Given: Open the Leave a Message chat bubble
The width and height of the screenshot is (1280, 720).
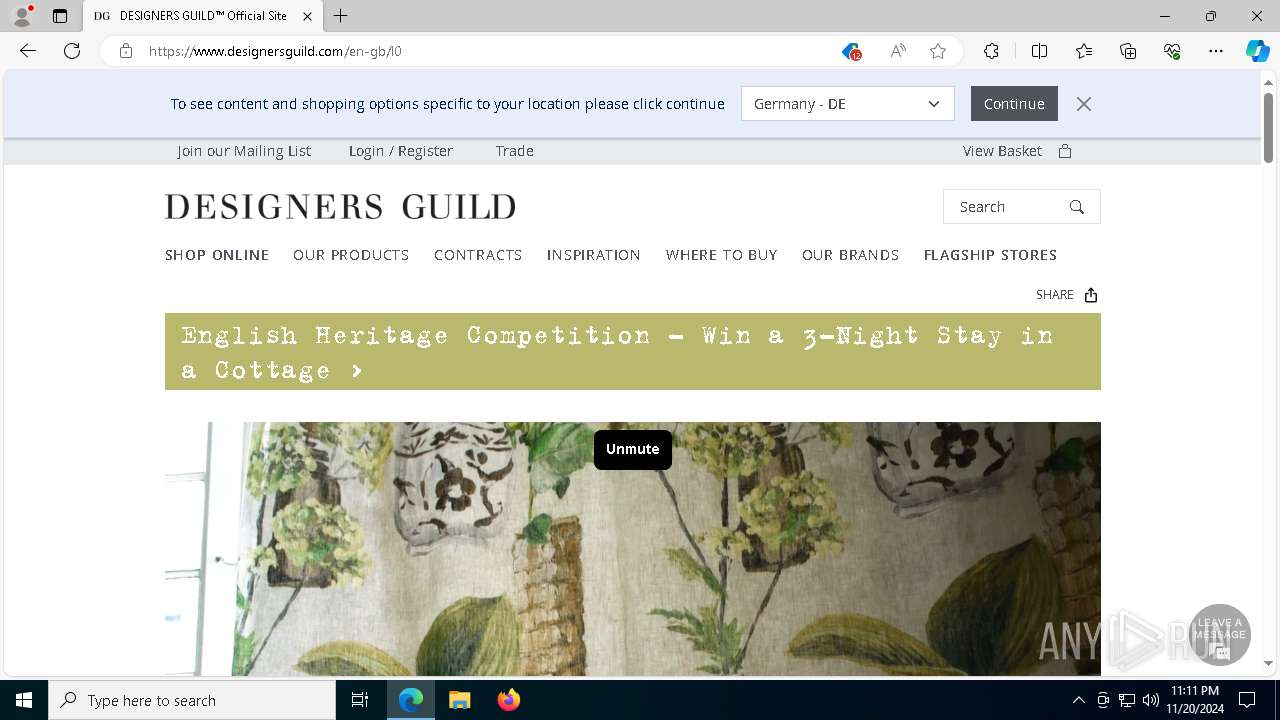Looking at the screenshot, I should 1220,635.
